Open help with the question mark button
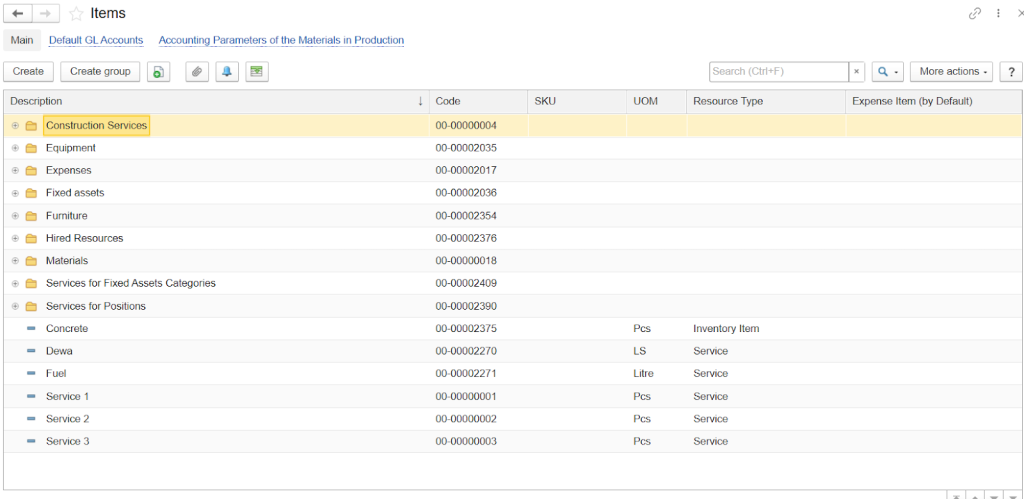1024x499 pixels. coord(1010,72)
